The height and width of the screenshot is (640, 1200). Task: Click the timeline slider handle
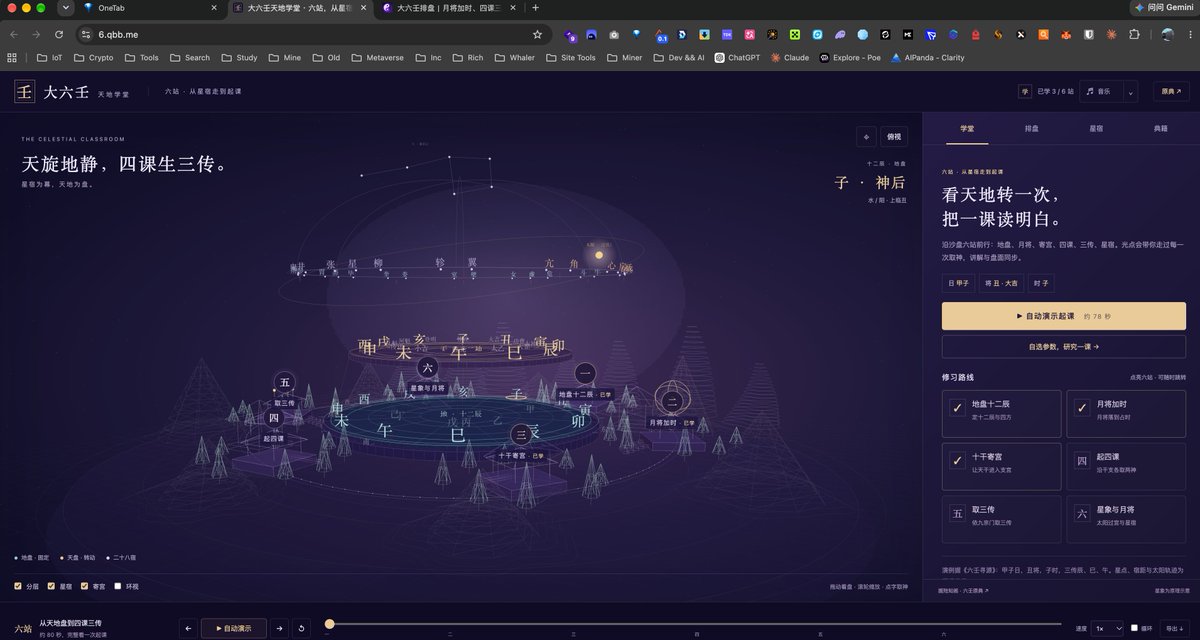tap(329, 624)
